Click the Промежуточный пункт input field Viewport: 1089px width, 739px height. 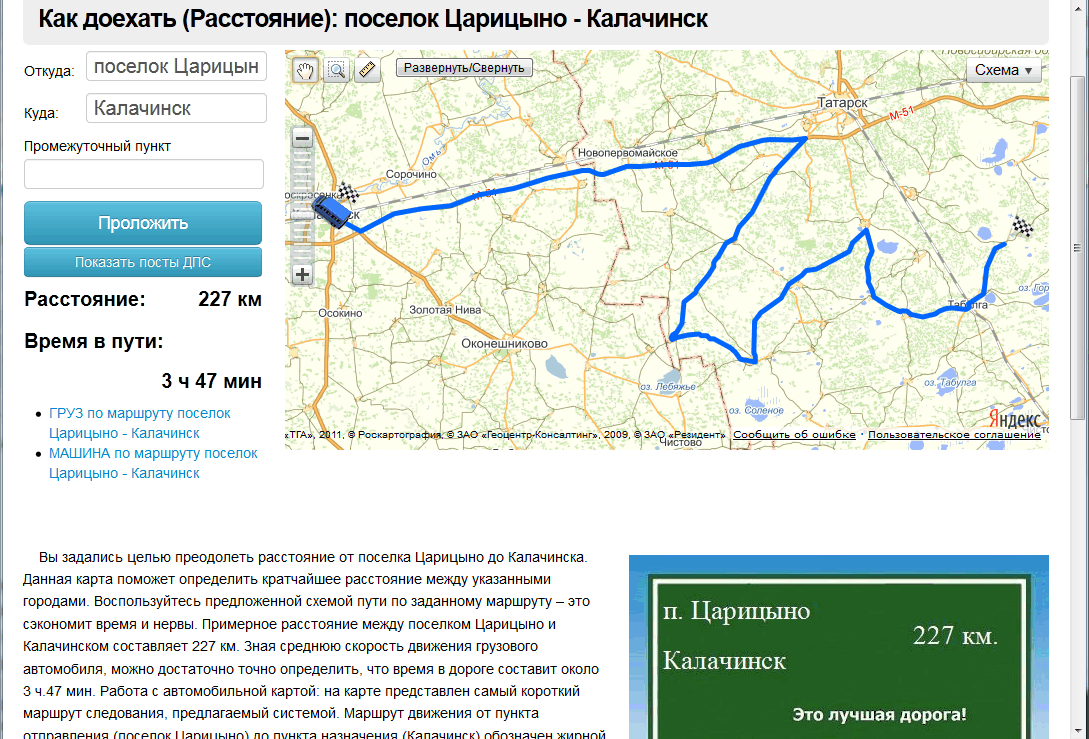[144, 174]
